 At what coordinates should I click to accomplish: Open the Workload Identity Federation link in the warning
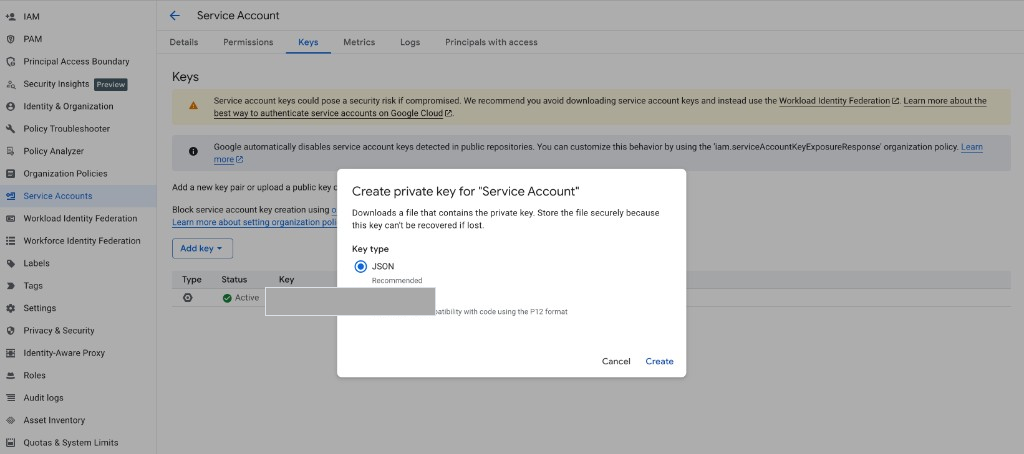839,101
